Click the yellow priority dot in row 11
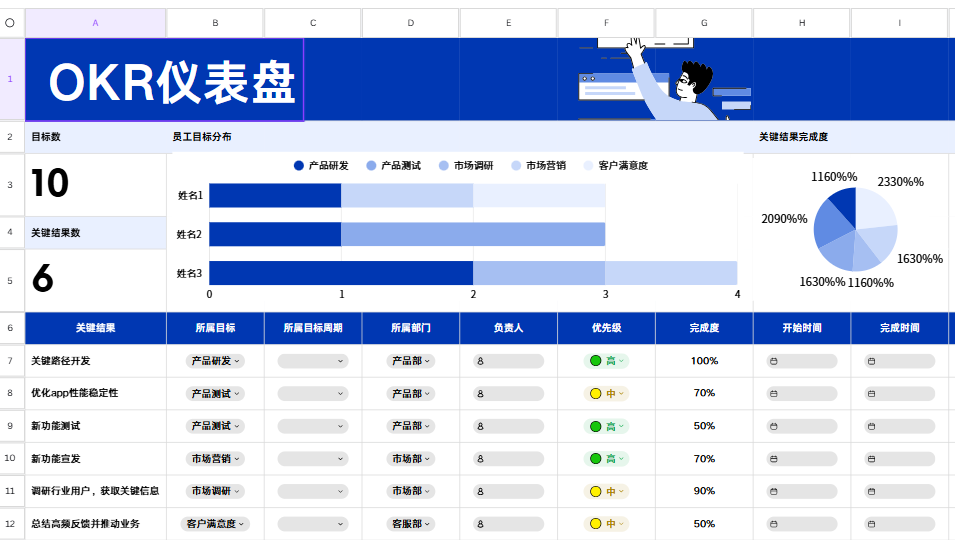The width and height of the screenshot is (955, 540). point(596,491)
